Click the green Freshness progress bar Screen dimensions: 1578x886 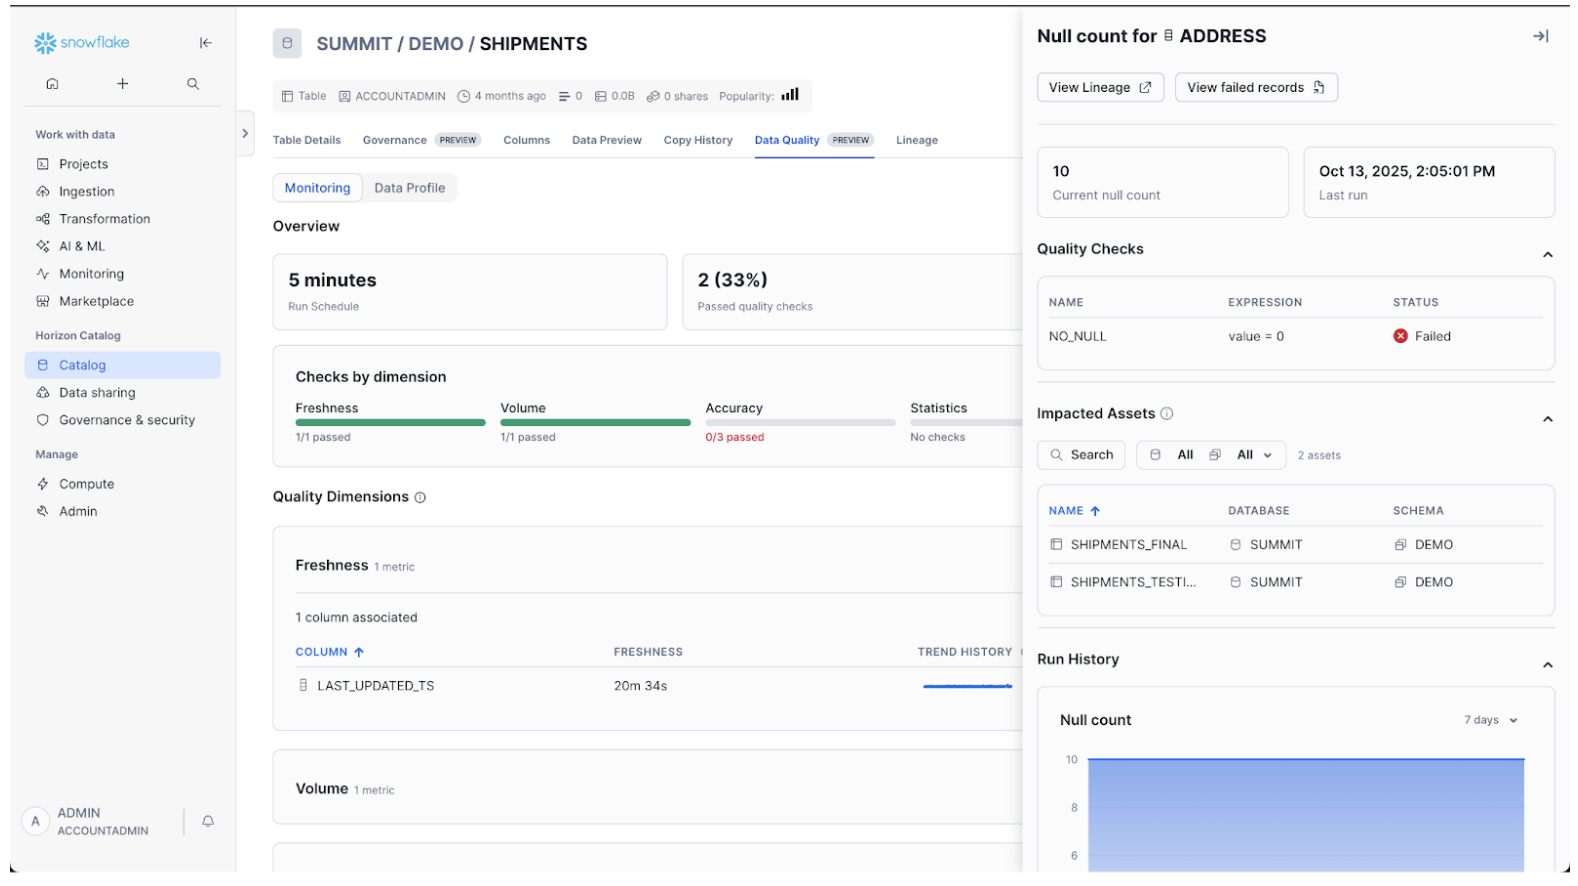(390, 423)
